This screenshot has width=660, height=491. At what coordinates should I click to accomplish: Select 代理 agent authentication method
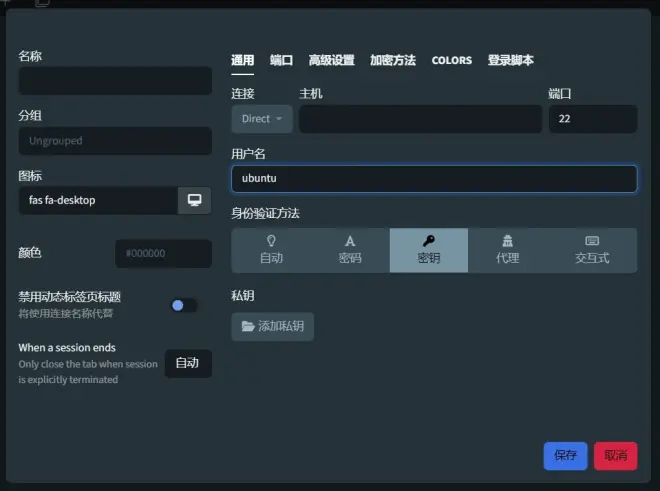click(x=507, y=250)
